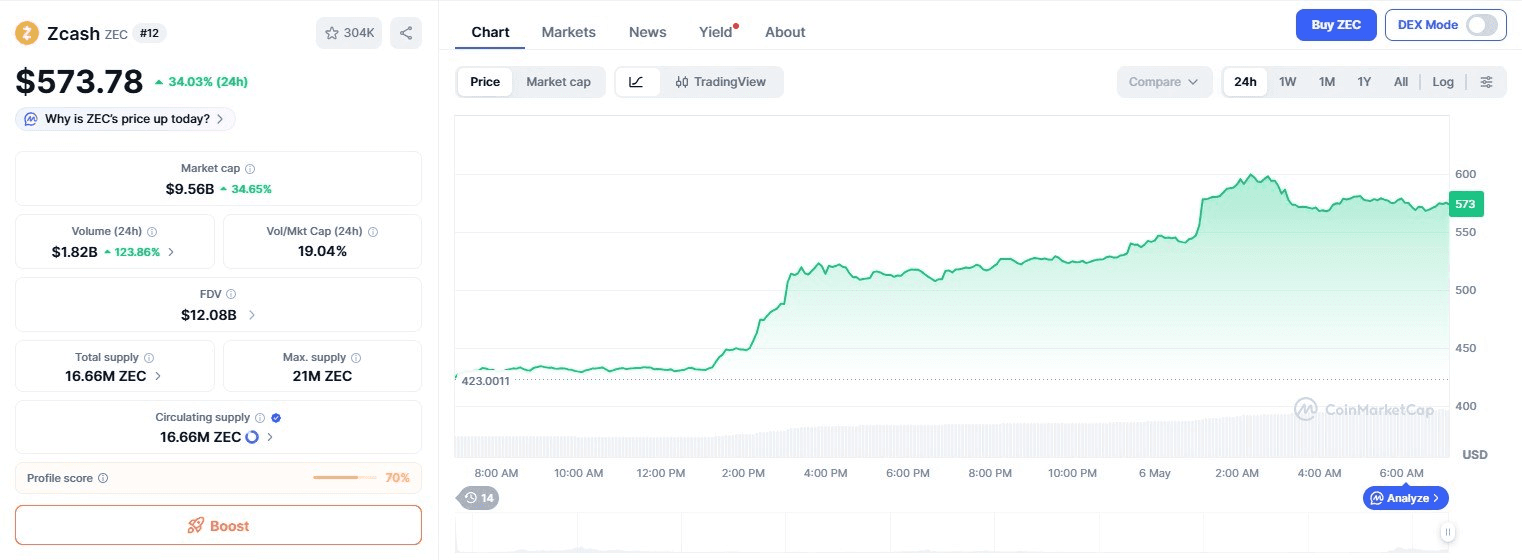Toggle Log scale on chart

point(1443,82)
